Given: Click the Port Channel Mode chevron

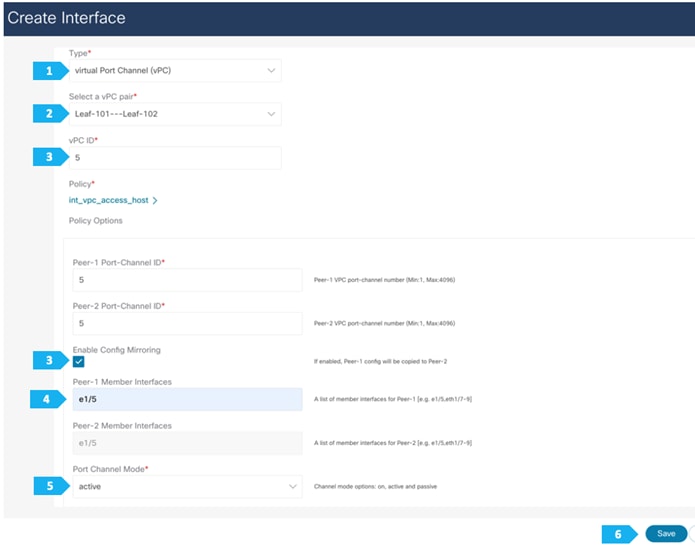Looking at the screenshot, I should 293,486.
